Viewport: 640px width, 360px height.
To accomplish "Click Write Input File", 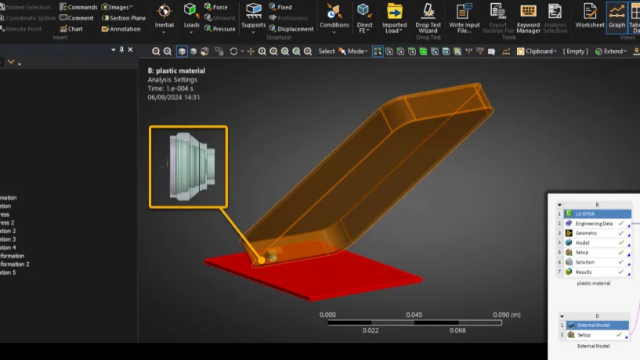I will point(464,18).
